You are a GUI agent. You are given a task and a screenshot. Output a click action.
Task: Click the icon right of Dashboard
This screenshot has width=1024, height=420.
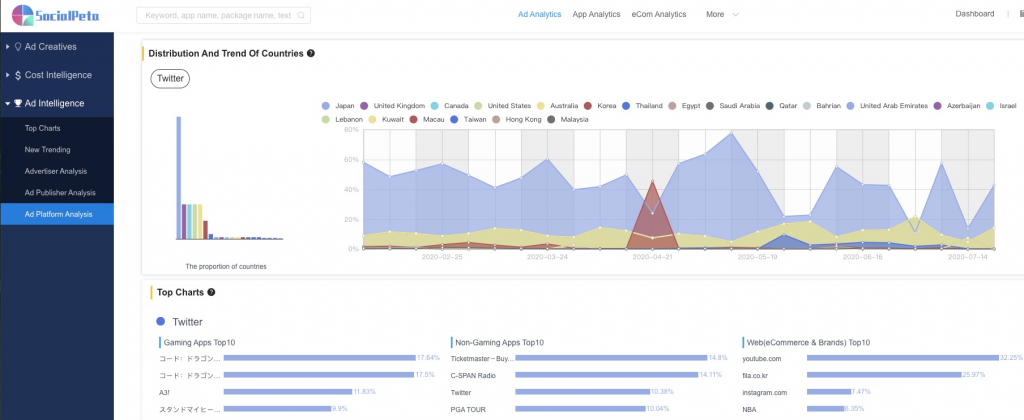(1021, 14)
